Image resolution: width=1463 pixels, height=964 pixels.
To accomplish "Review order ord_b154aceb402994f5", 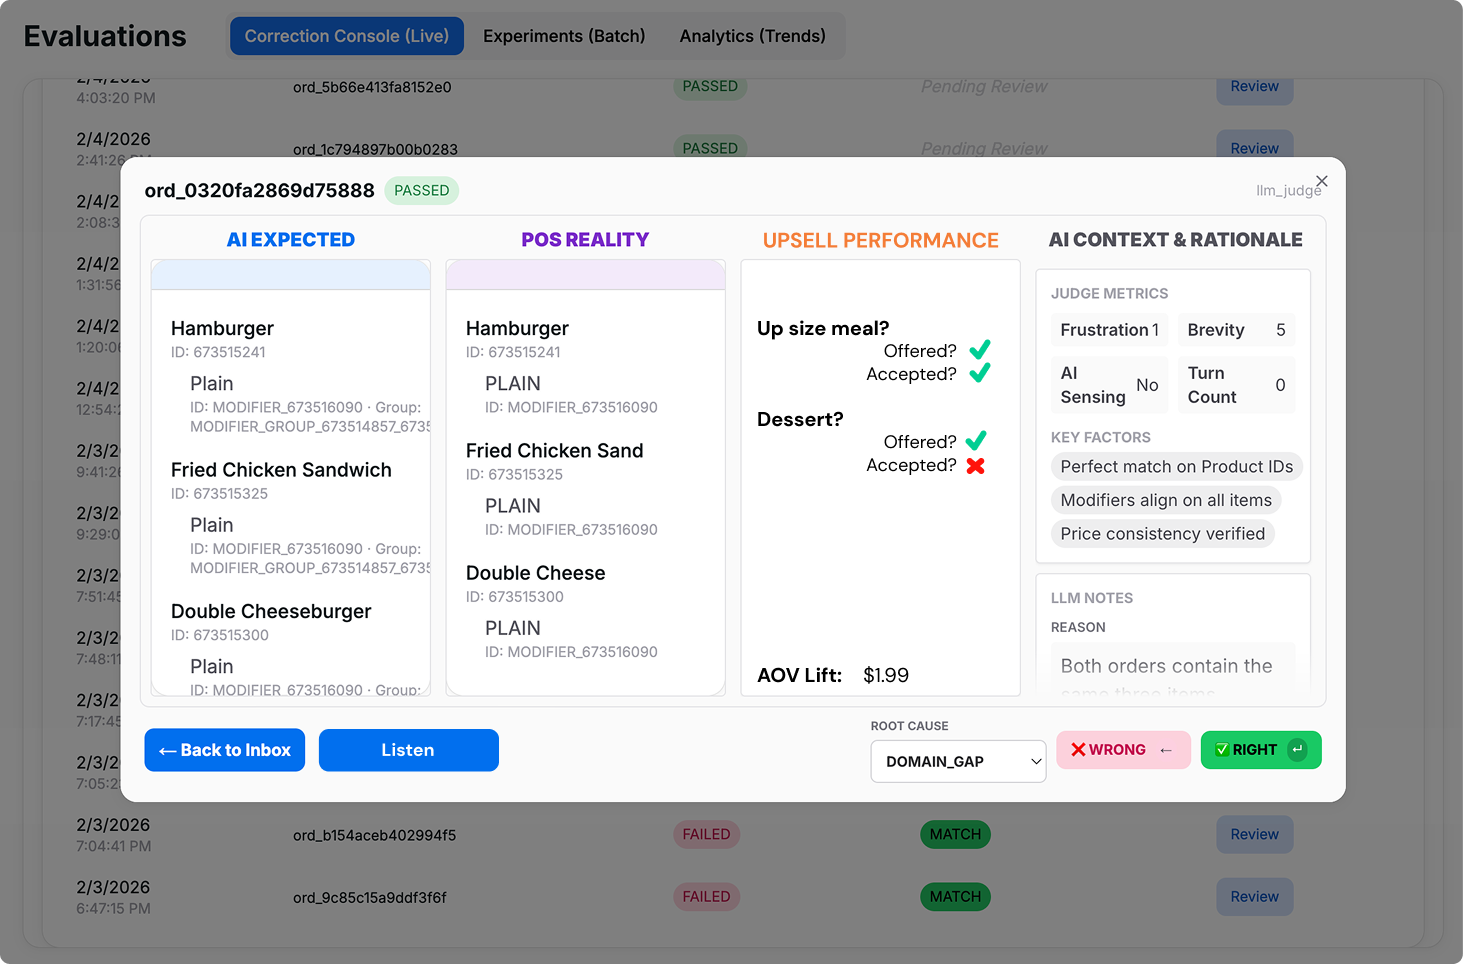I will tap(1254, 834).
